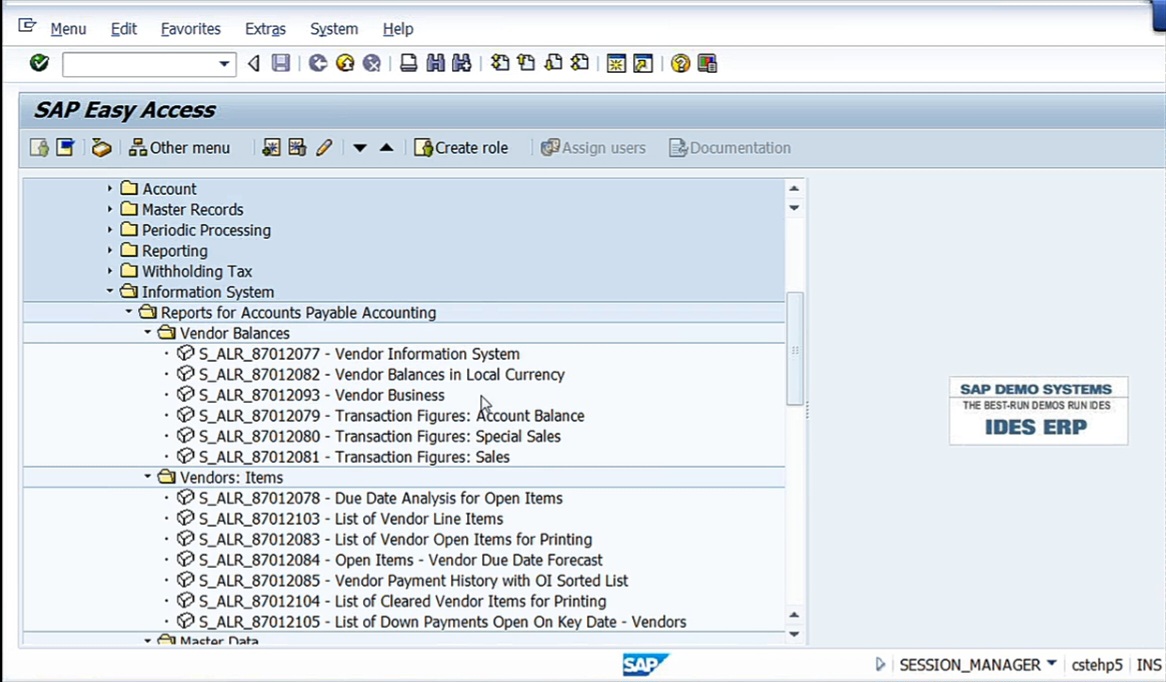Click the Other menu button
The image size is (1166, 682).
click(x=179, y=147)
